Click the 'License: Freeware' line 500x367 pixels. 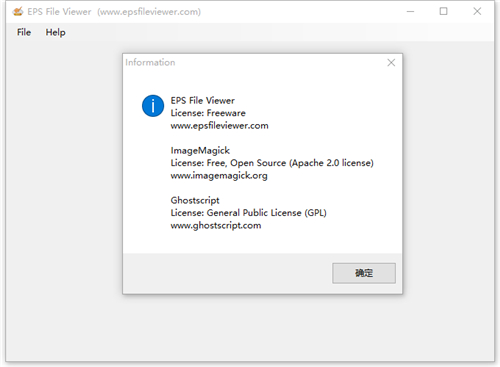pos(208,113)
